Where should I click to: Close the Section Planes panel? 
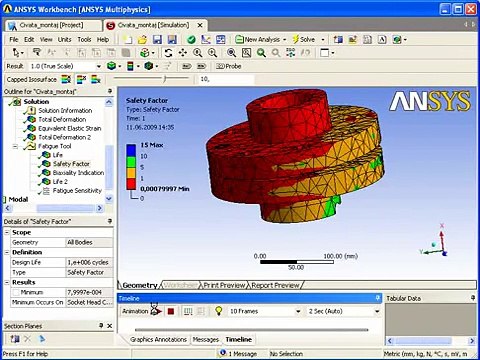coord(109,326)
